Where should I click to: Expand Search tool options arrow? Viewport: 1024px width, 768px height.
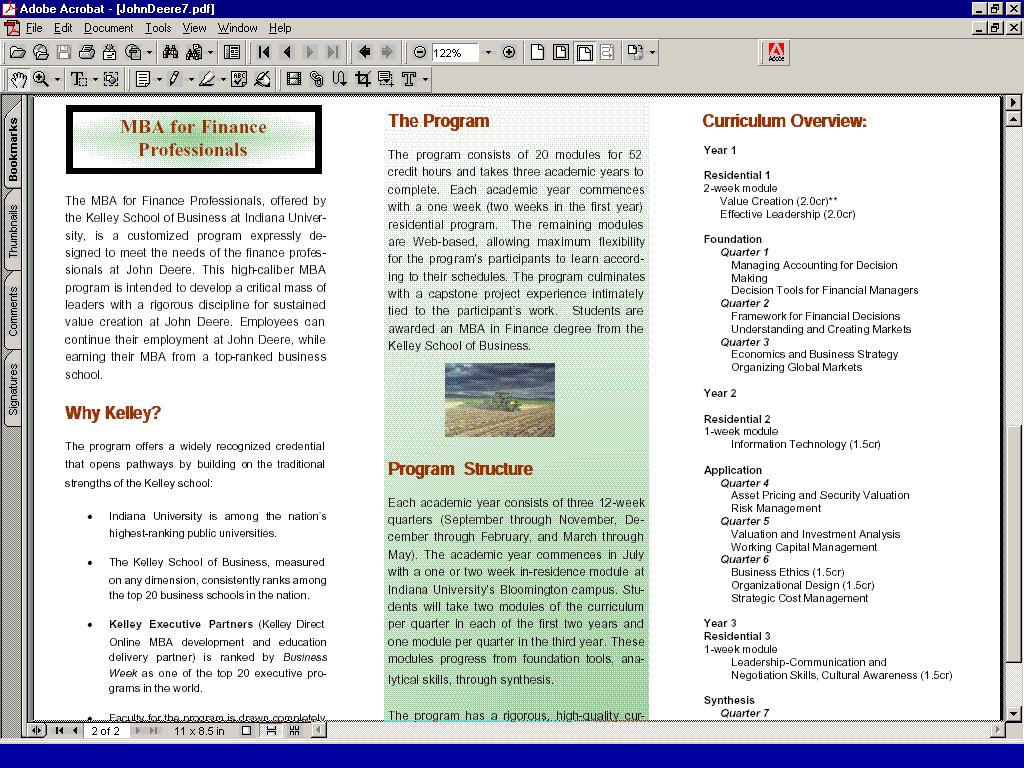coord(210,52)
